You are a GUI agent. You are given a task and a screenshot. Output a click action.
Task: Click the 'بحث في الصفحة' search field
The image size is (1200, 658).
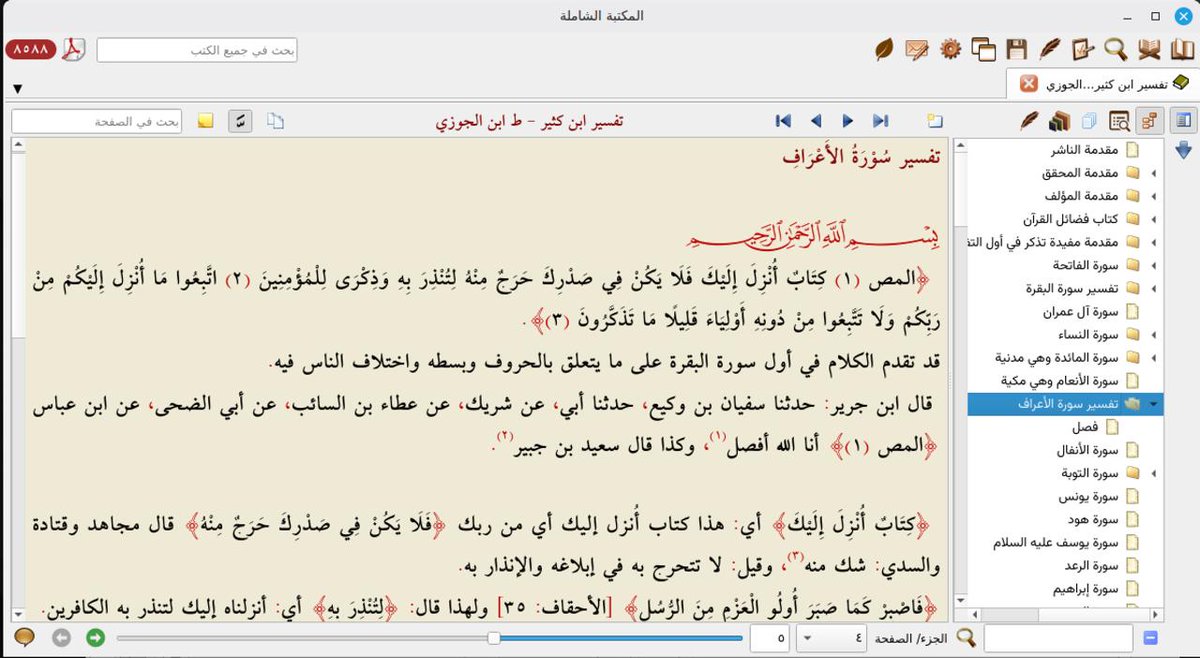click(x=98, y=121)
